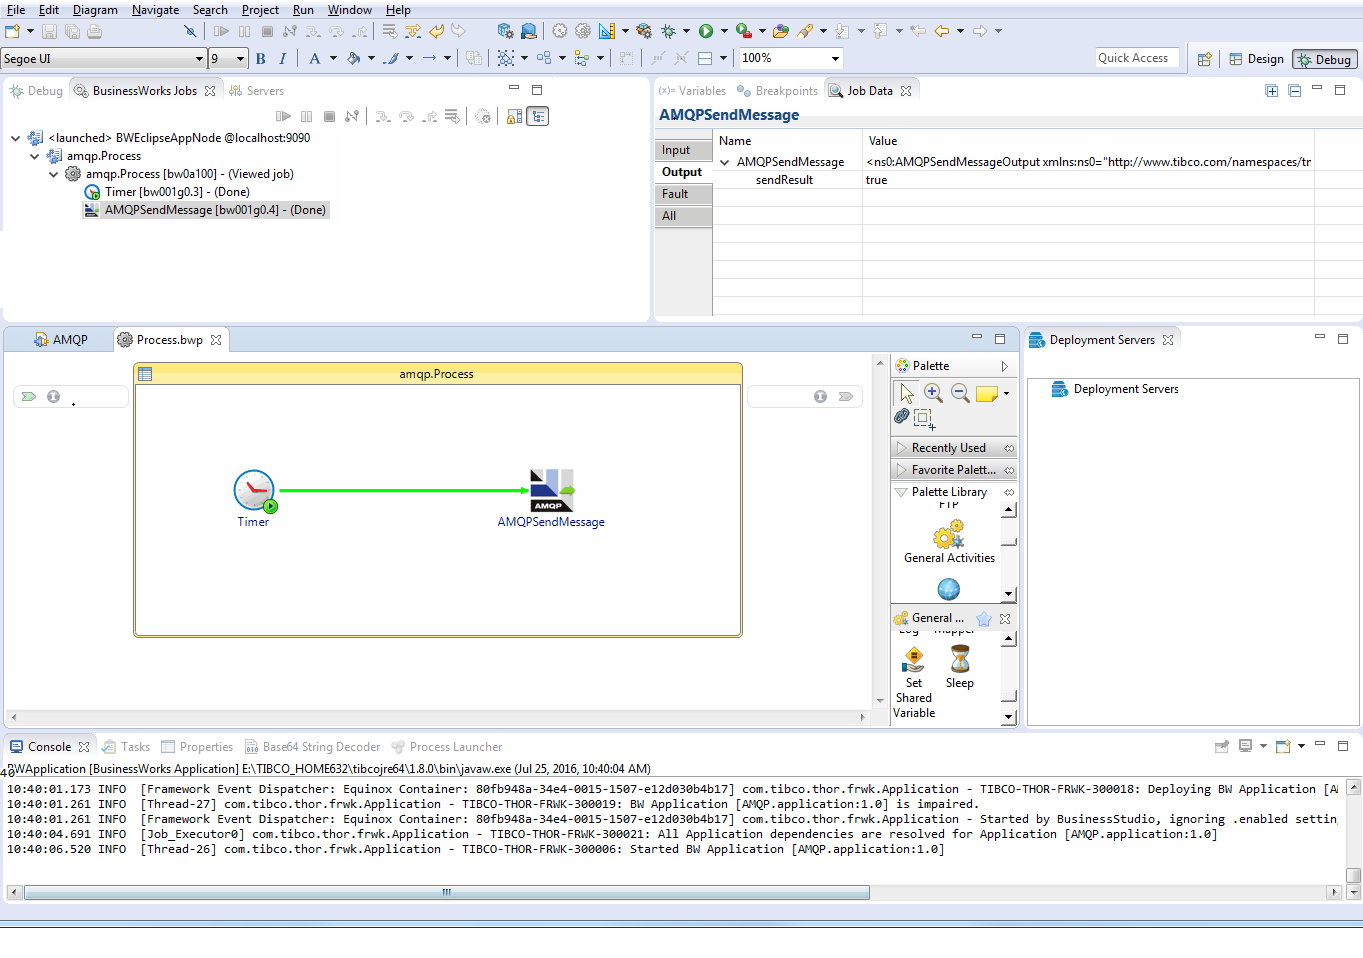Viewport: 1363px width, 958px height.
Task: Expand the Favorite Palette section
Action: tap(953, 470)
